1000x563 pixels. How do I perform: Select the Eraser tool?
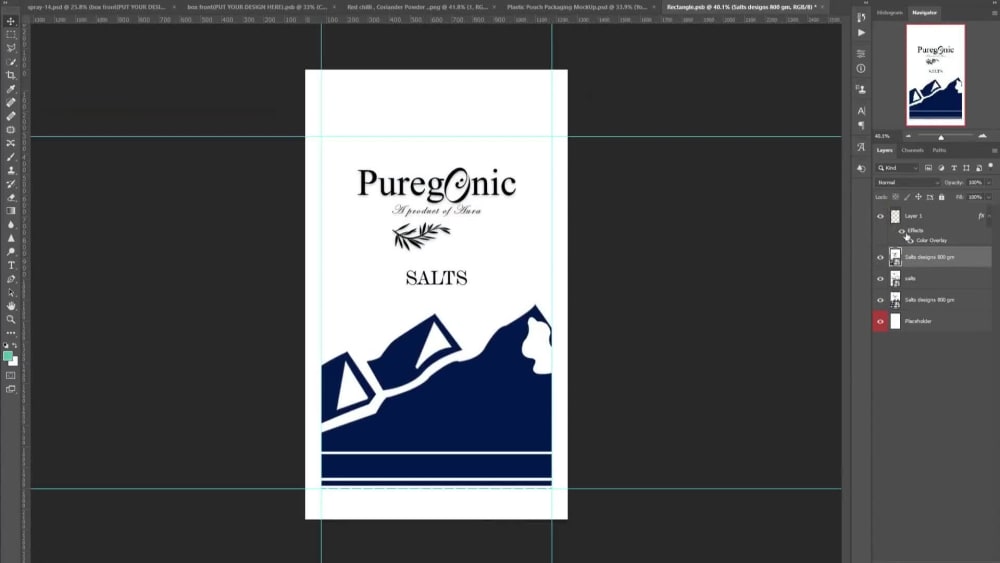[x=11, y=197]
